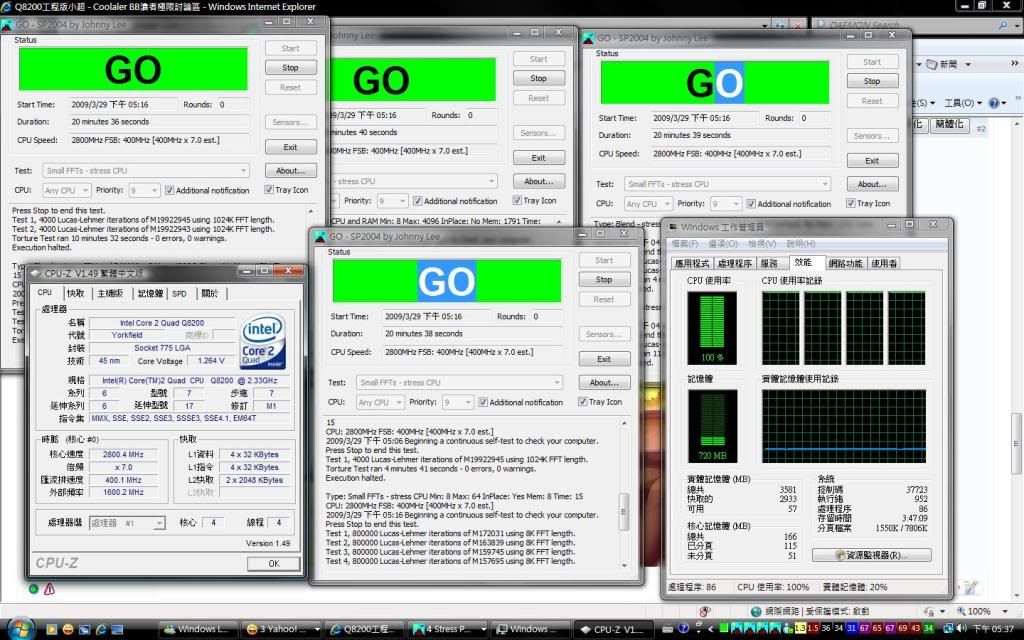
Task: Click Exit in the 39-seconds SP2004 window
Action: coord(872,161)
